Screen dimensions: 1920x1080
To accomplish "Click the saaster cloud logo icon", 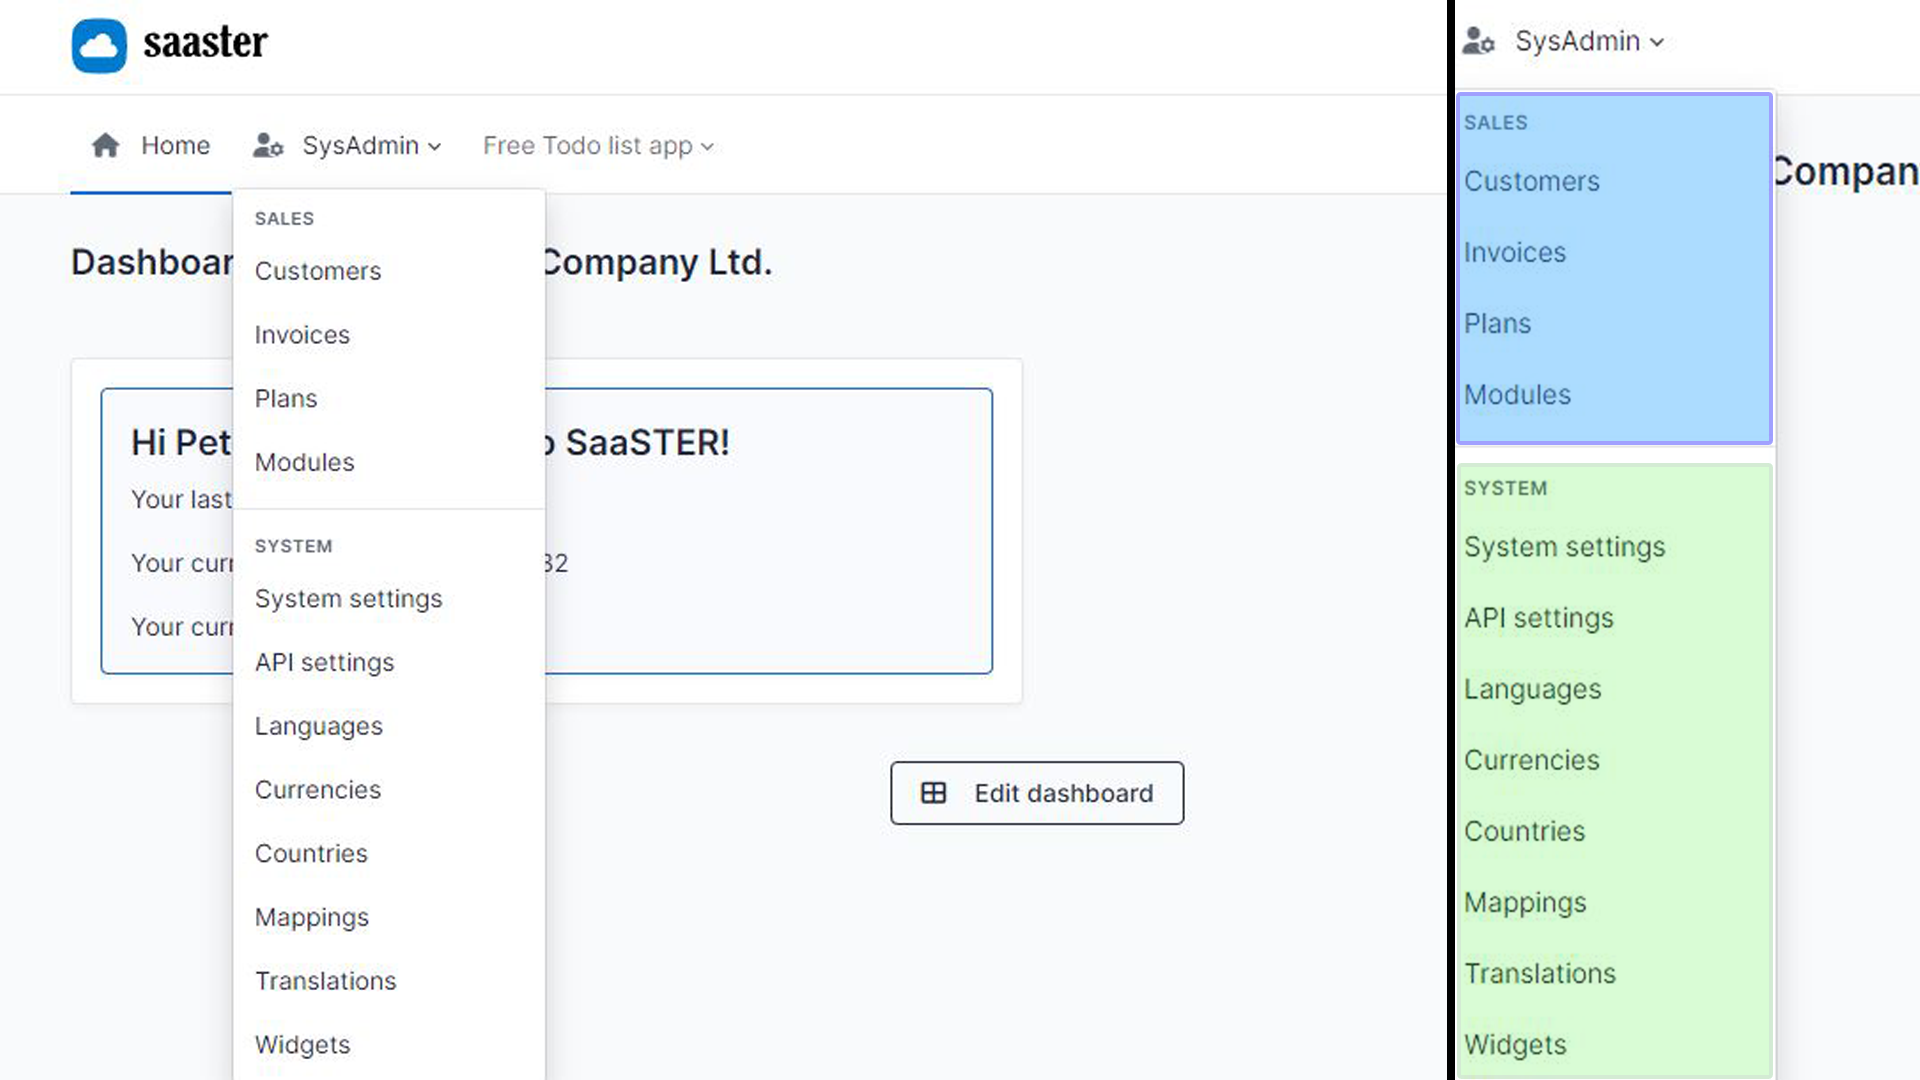I will (x=99, y=45).
